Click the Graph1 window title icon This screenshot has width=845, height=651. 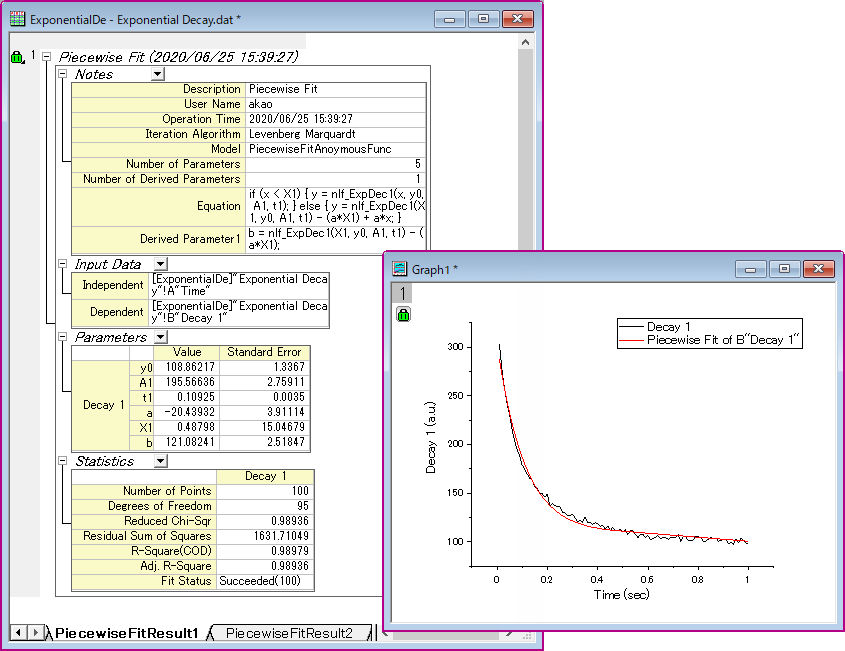[400, 269]
